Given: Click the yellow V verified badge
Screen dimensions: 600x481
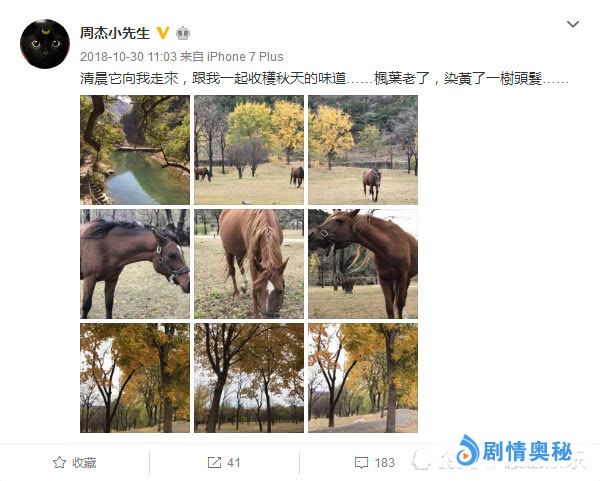Looking at the screenshot, I should [163, 33].
